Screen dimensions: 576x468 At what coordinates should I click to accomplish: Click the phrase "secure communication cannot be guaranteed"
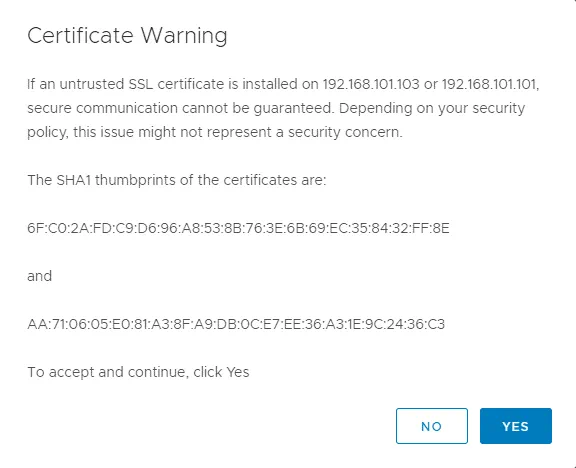tap(180, 108)
